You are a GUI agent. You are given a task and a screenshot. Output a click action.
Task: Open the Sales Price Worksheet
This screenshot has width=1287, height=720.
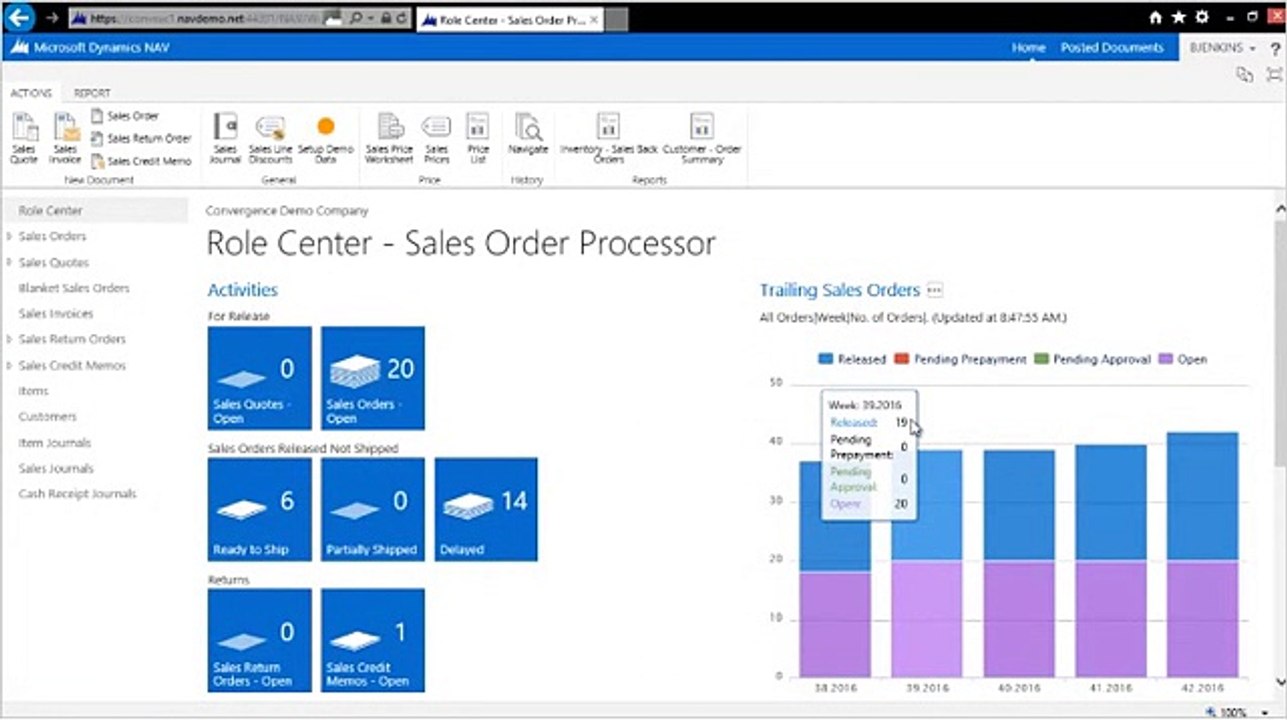[389, 138]
